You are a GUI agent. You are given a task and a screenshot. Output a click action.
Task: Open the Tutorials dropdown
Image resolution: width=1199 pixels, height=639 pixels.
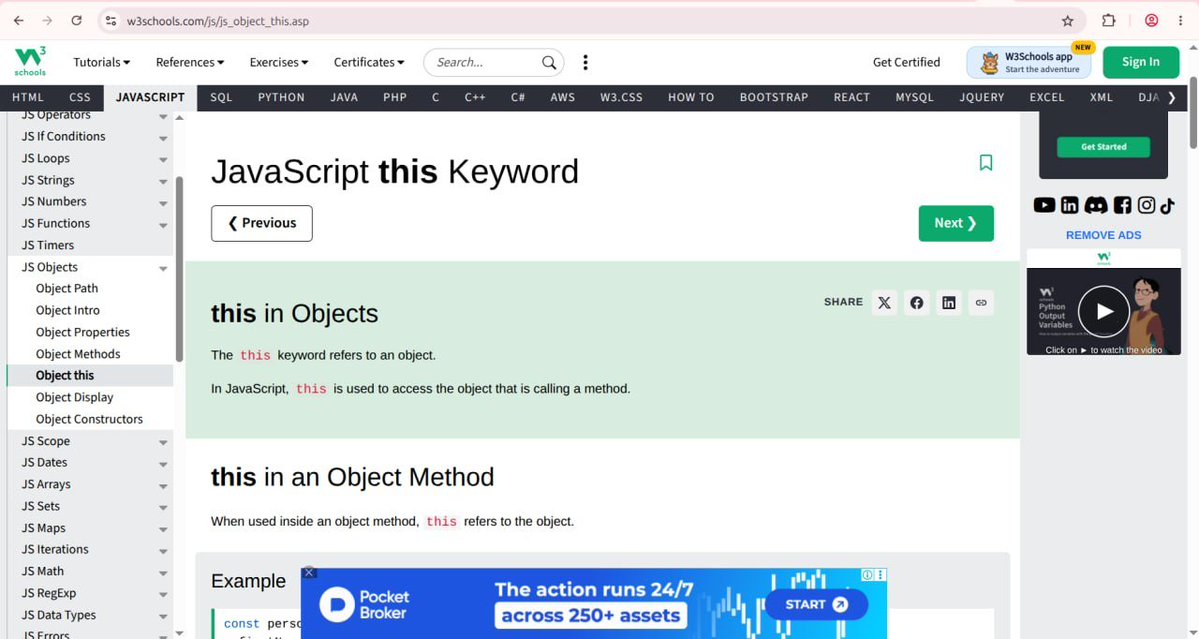click(x=102, y=62)
